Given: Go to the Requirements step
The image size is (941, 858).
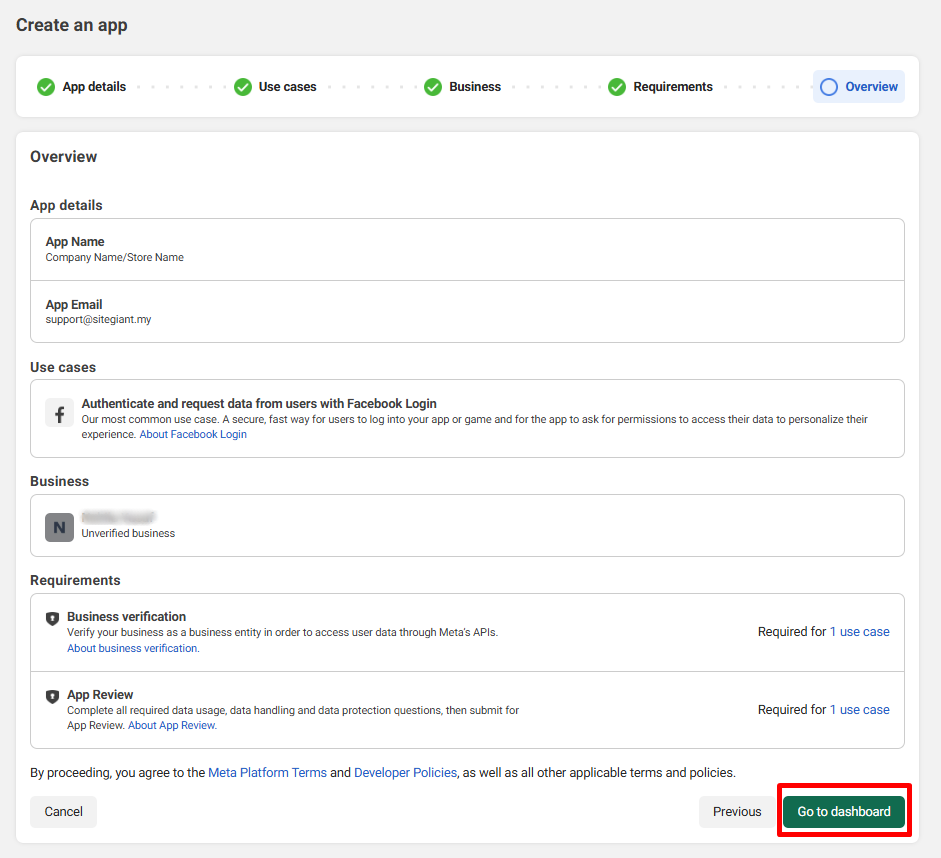Looking at the screenshot, I should click(673, 87).
